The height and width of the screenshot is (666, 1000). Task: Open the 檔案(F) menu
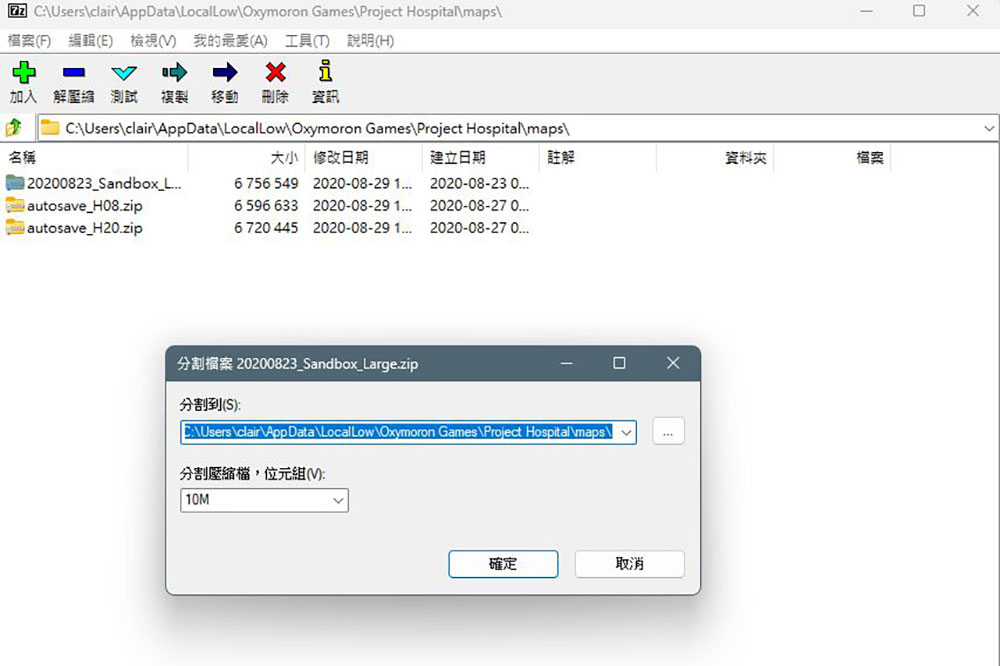coord(29,41)
